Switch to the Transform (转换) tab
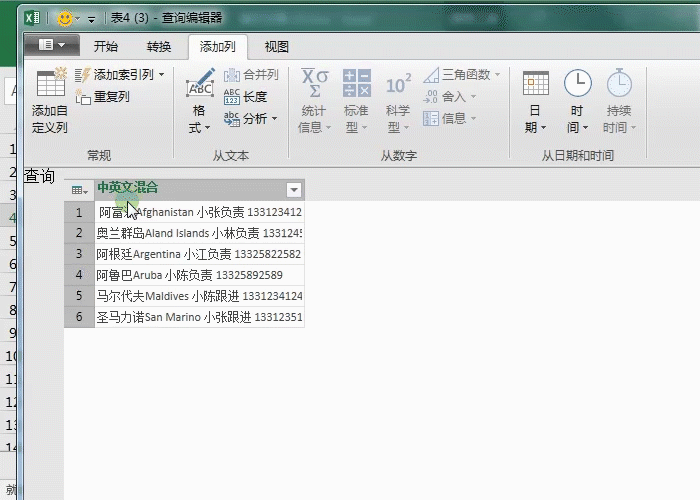Image resolution: width=700 pixels, height=500 pixels. [159, 47]
